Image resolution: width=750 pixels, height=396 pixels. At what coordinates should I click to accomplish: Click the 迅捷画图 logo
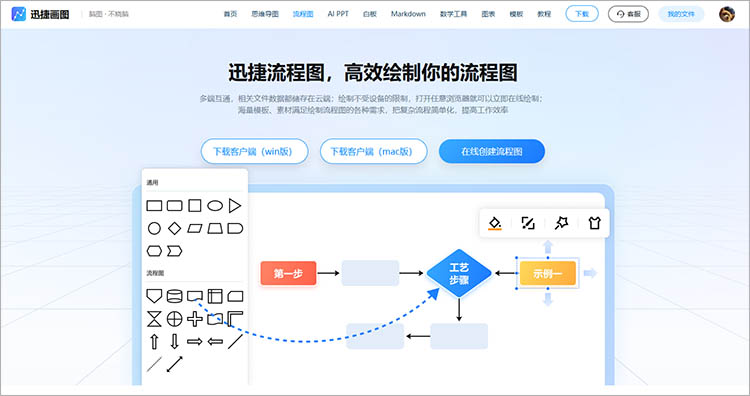click(x=40, y=14)
